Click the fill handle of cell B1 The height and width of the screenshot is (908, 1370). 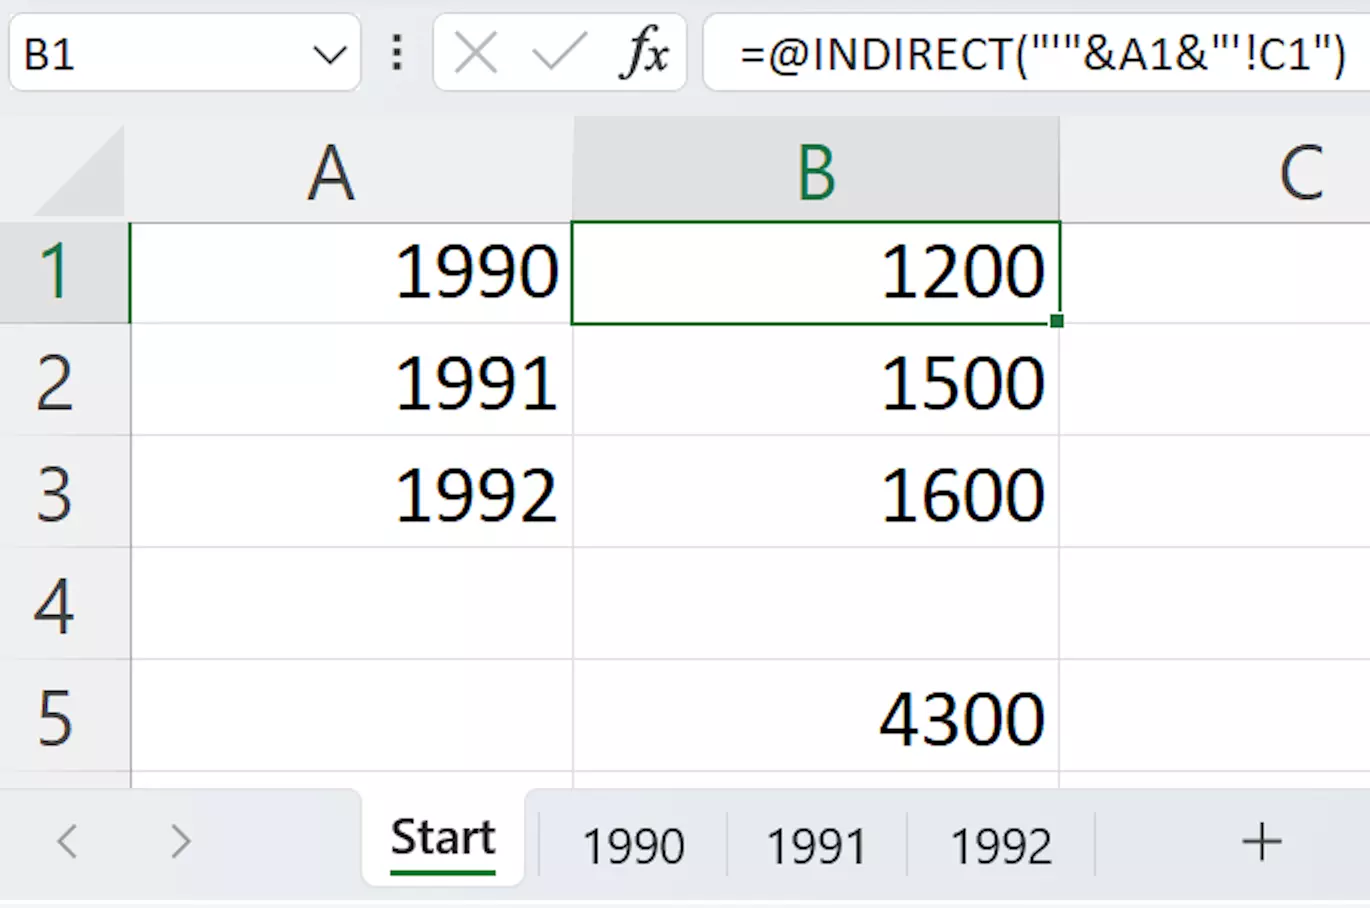pyautogui.click(x=1057, y=321)
